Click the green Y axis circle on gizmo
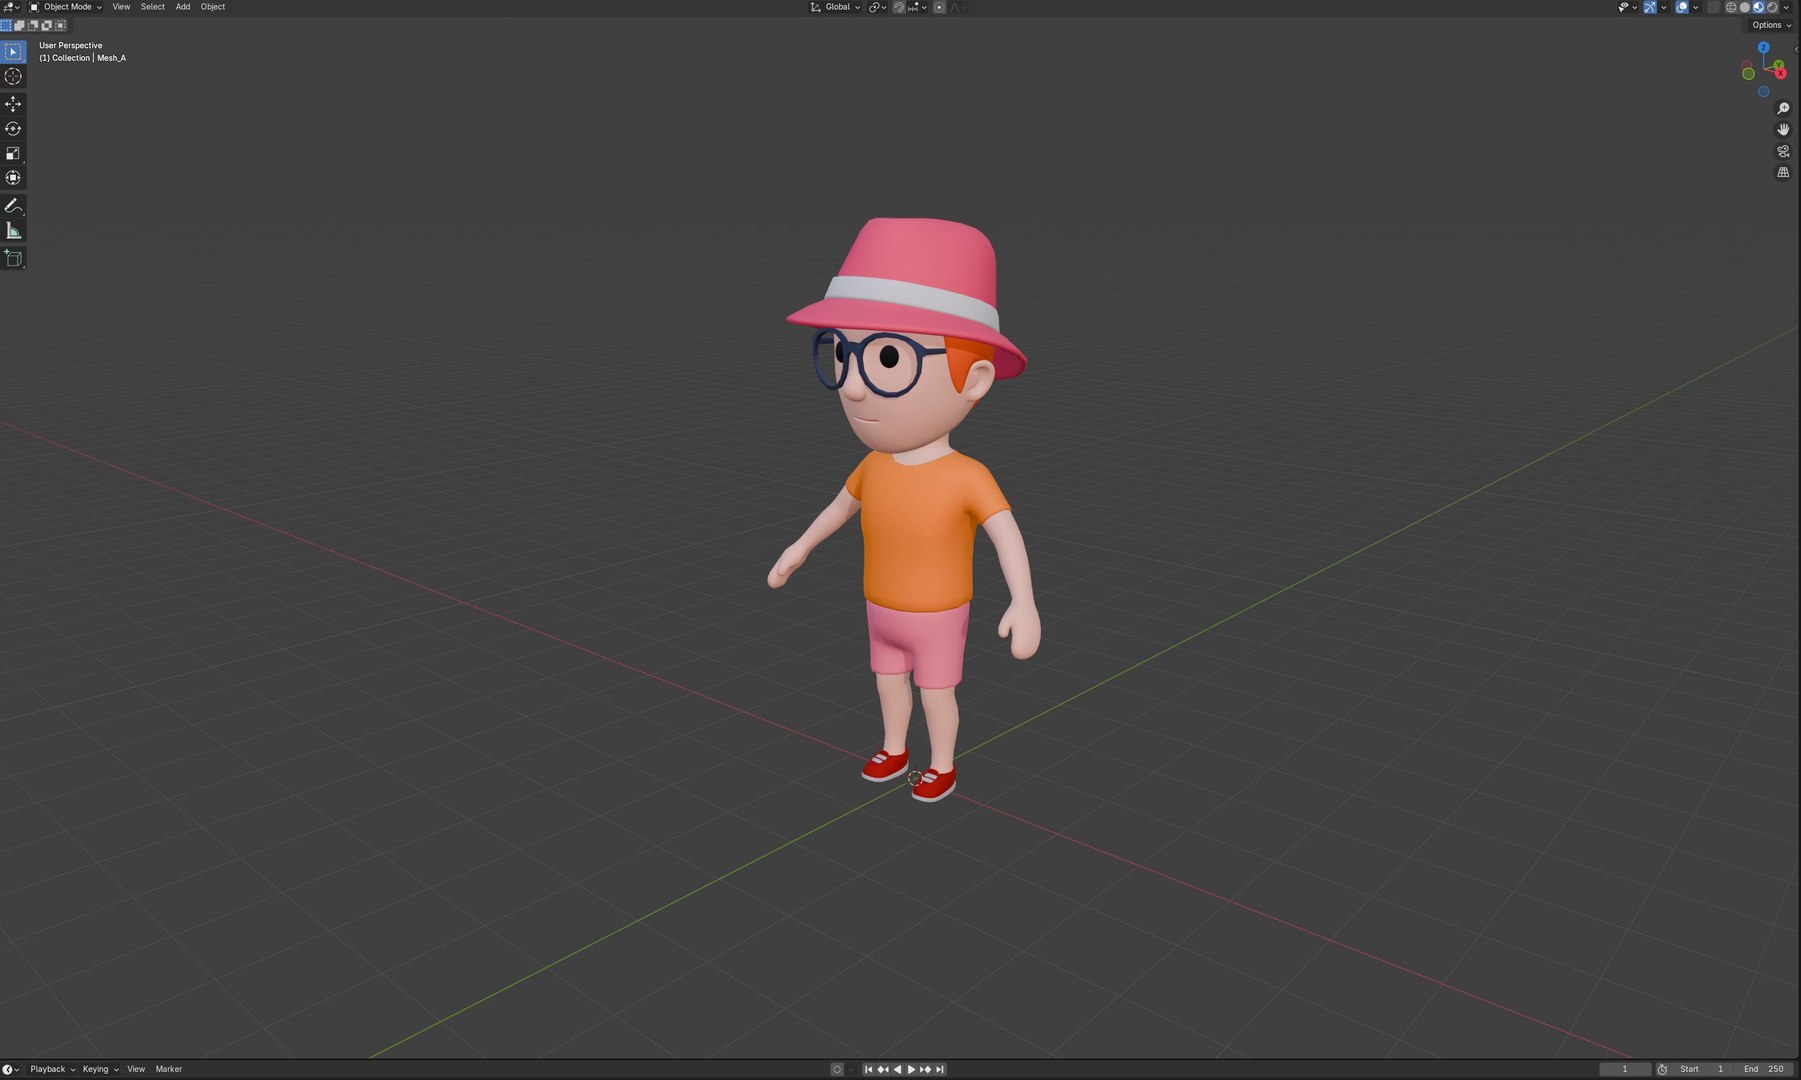Viewport: 1801px width, 1080px height. pos(1778,64)
